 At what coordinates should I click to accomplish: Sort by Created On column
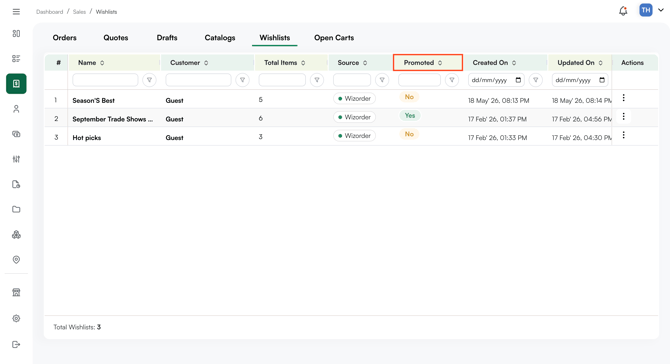[x=514, y=63]
